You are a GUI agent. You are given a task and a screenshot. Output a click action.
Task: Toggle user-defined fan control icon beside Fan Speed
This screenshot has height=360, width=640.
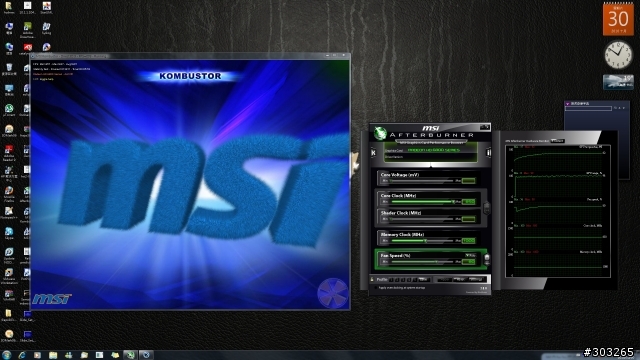[487, 260]
